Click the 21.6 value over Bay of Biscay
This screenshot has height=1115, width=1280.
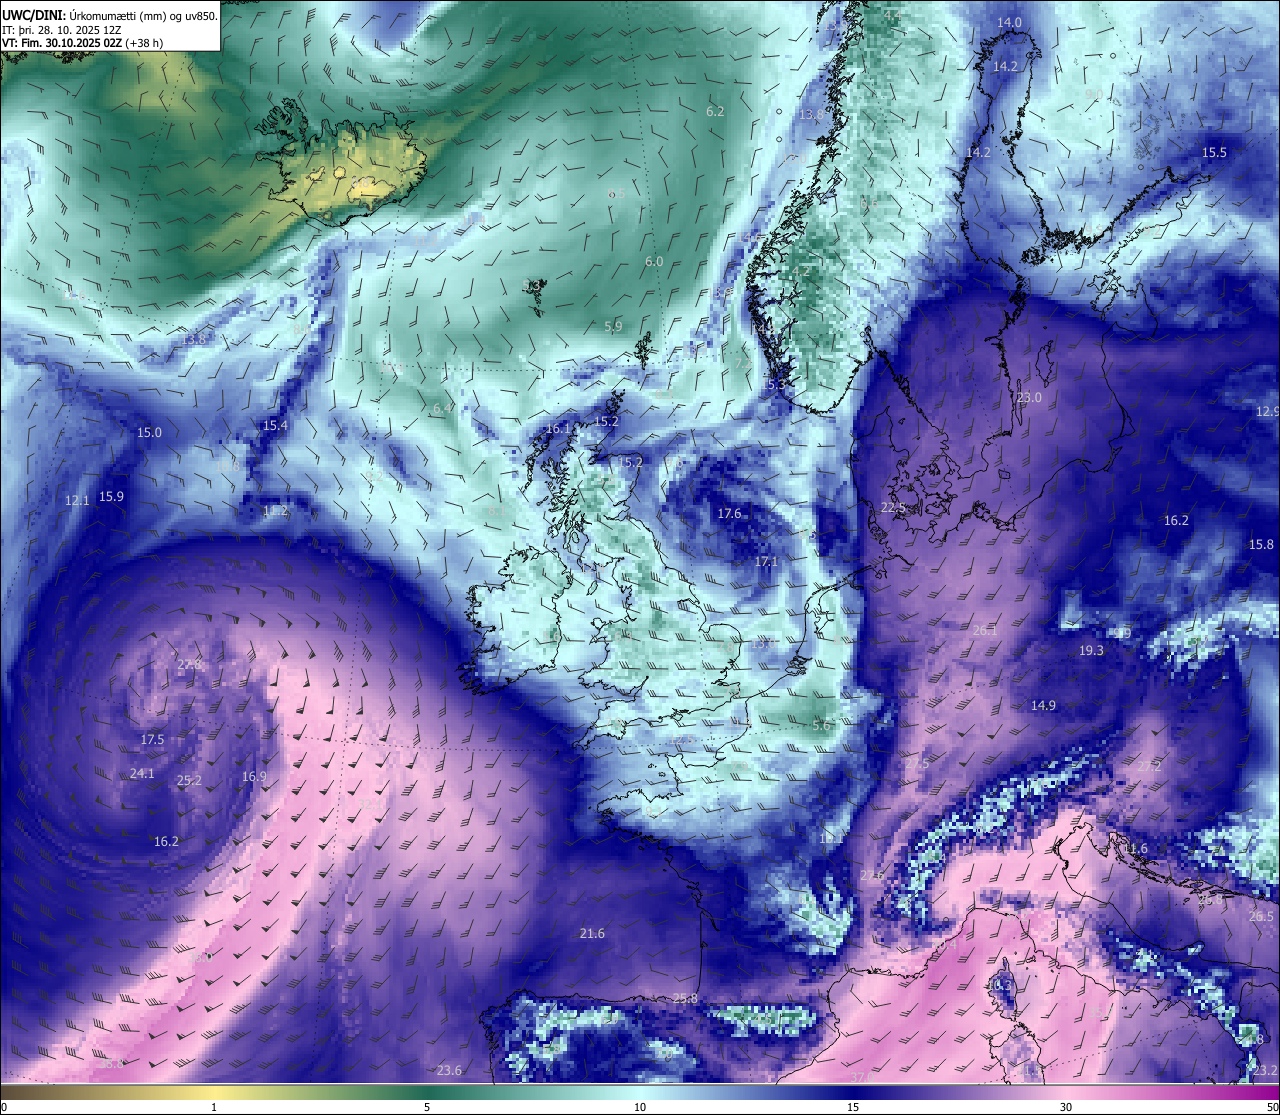pos(592,933)
